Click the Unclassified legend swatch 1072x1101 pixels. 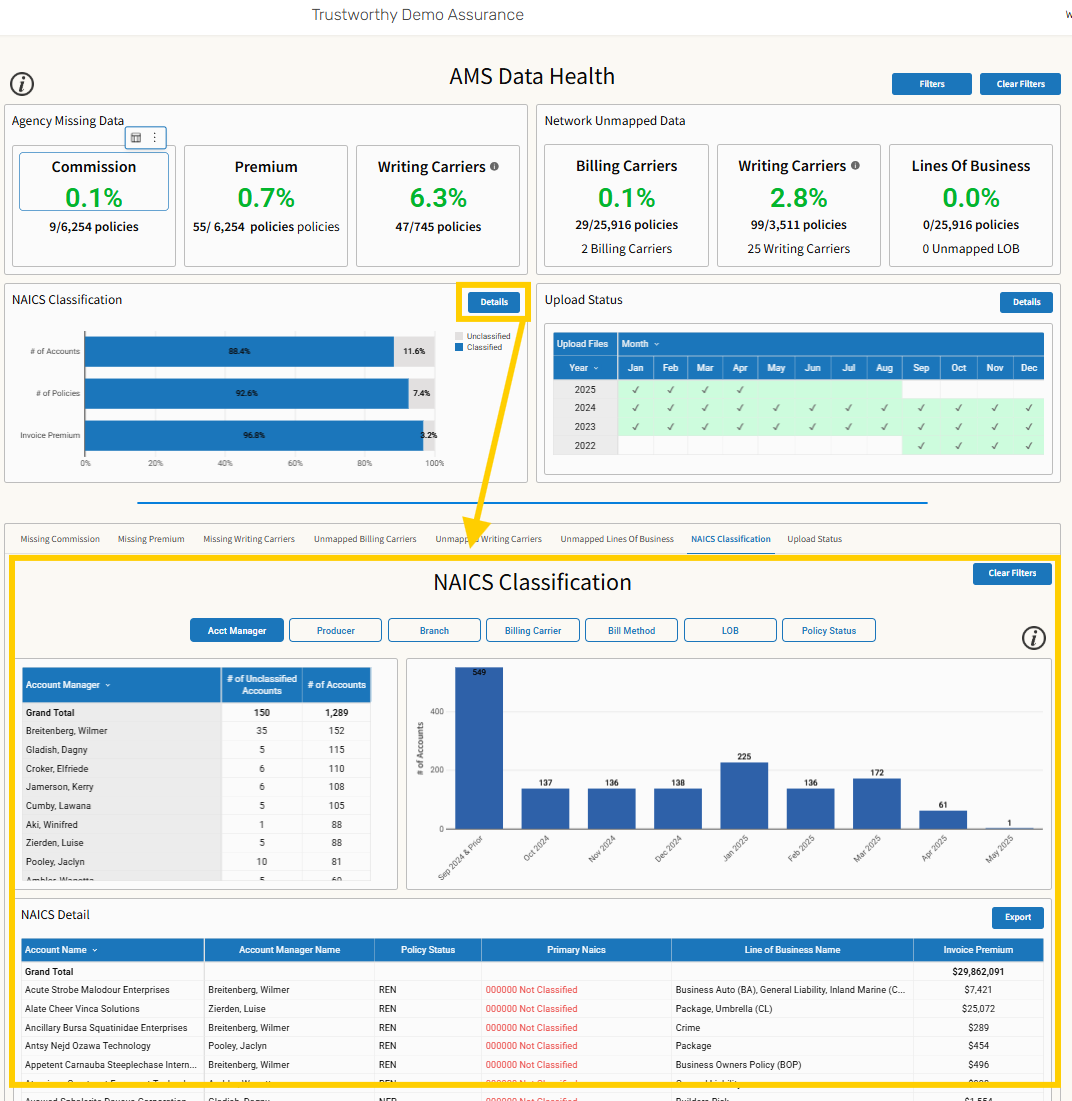459,336
